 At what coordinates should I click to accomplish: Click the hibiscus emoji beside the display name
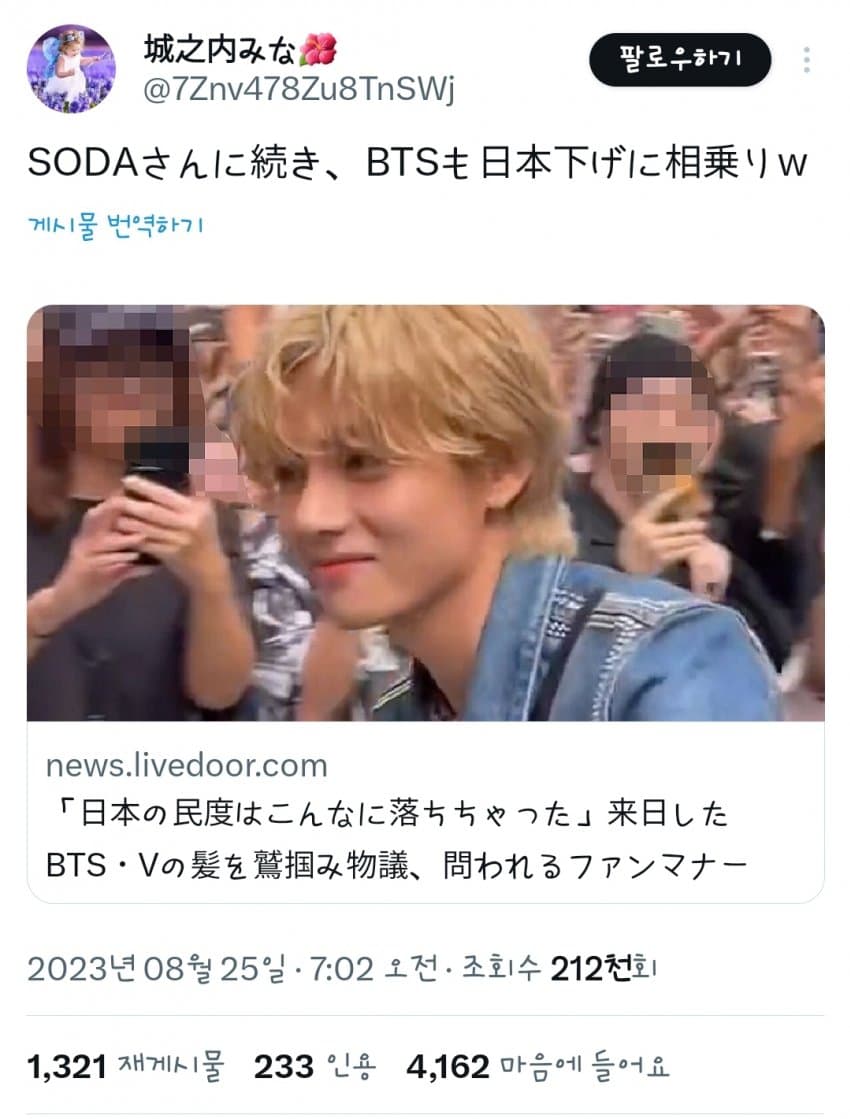point(318,49)
